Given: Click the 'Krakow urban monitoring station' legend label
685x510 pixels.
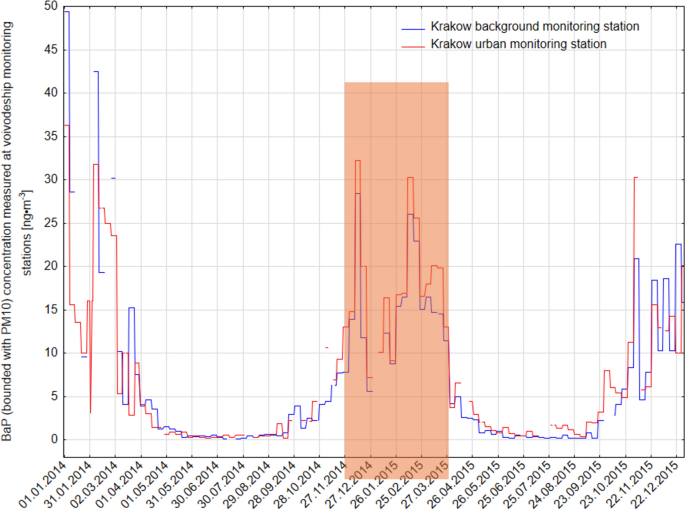Looking at the screenshot, I should (519, 44).
